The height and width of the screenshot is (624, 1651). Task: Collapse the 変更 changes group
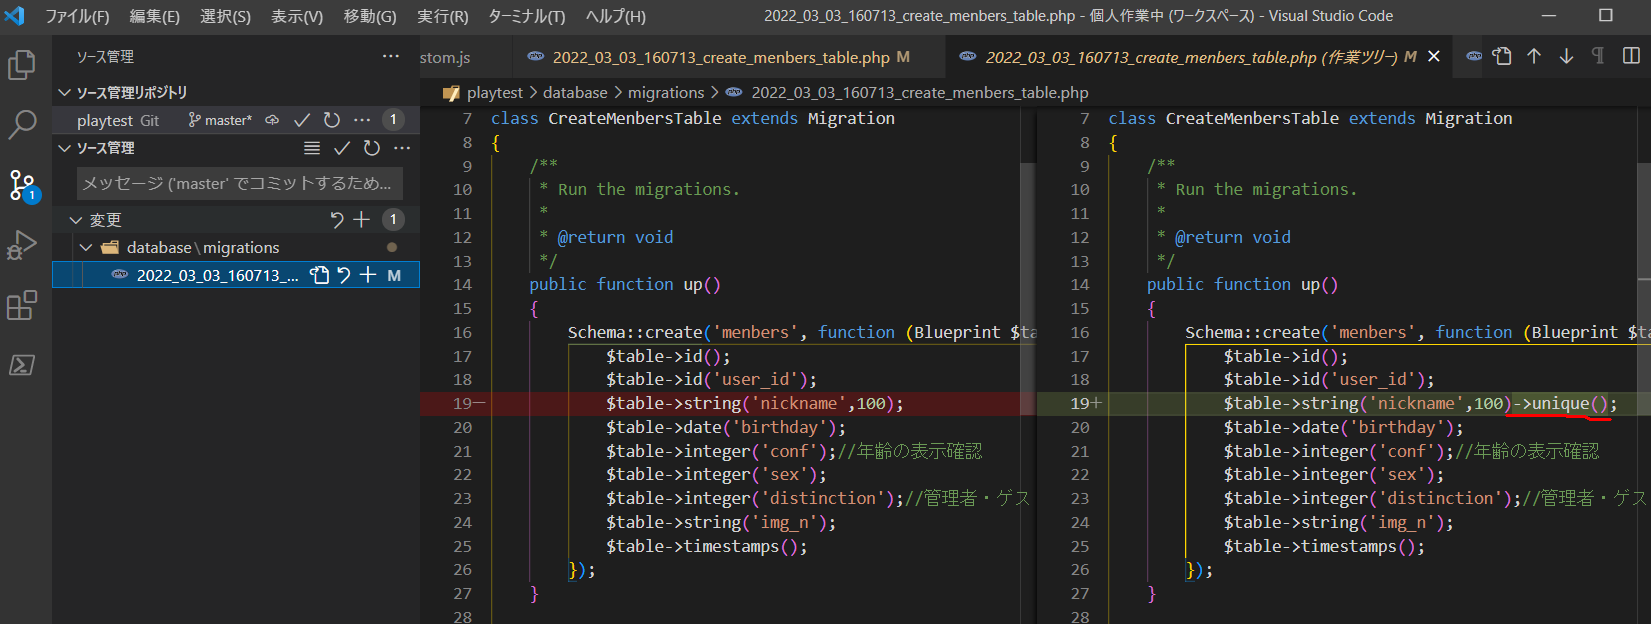[76, 219]
